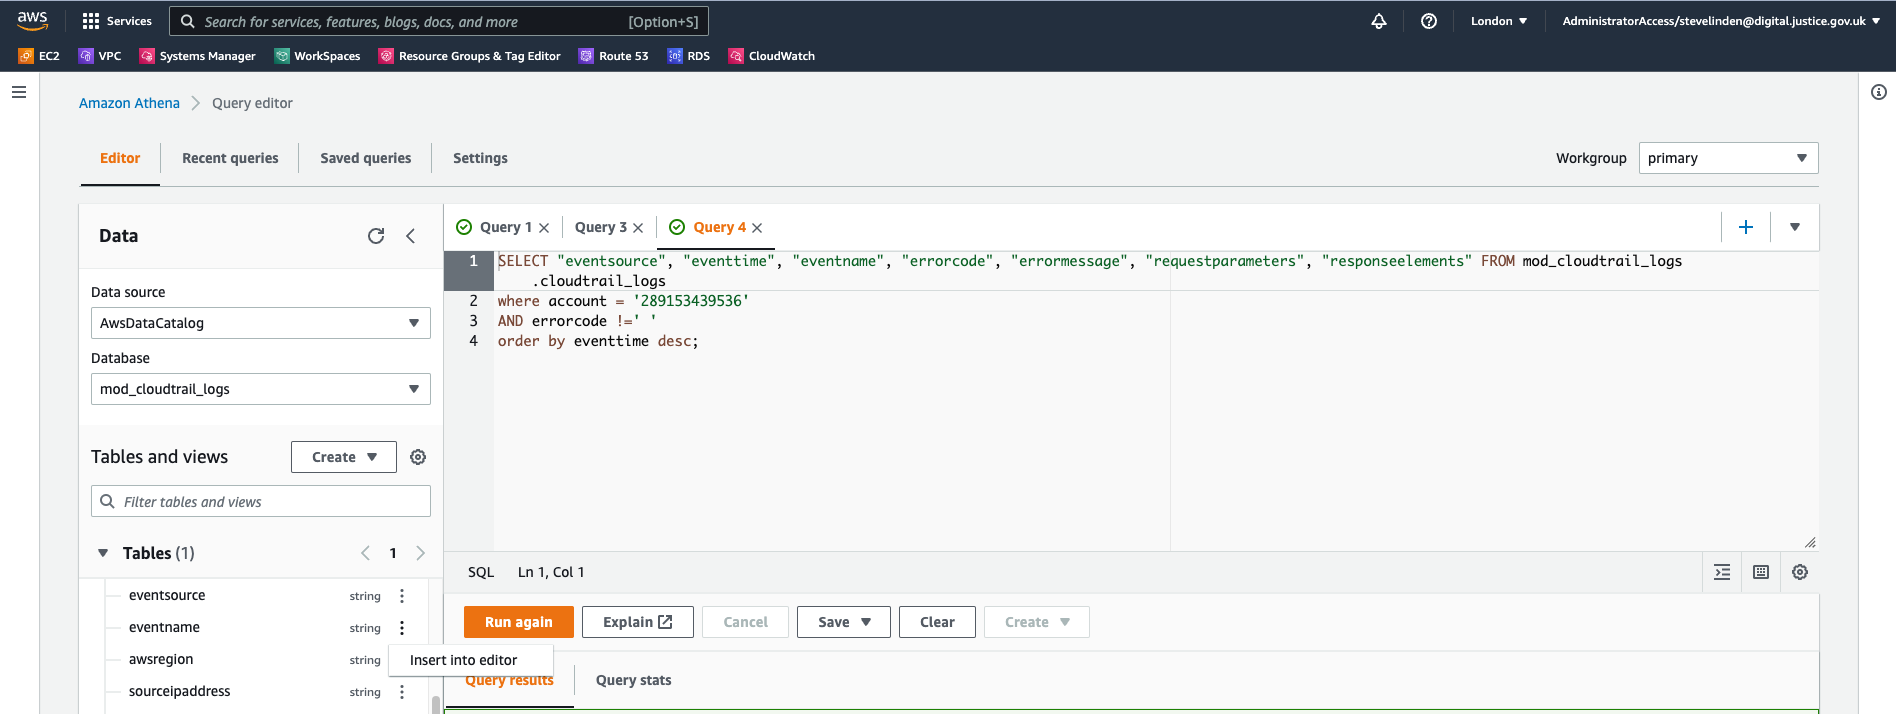Open the AdministratorAccess account menu
This screenshot has width=1896, height=714.
point(1721,21)
